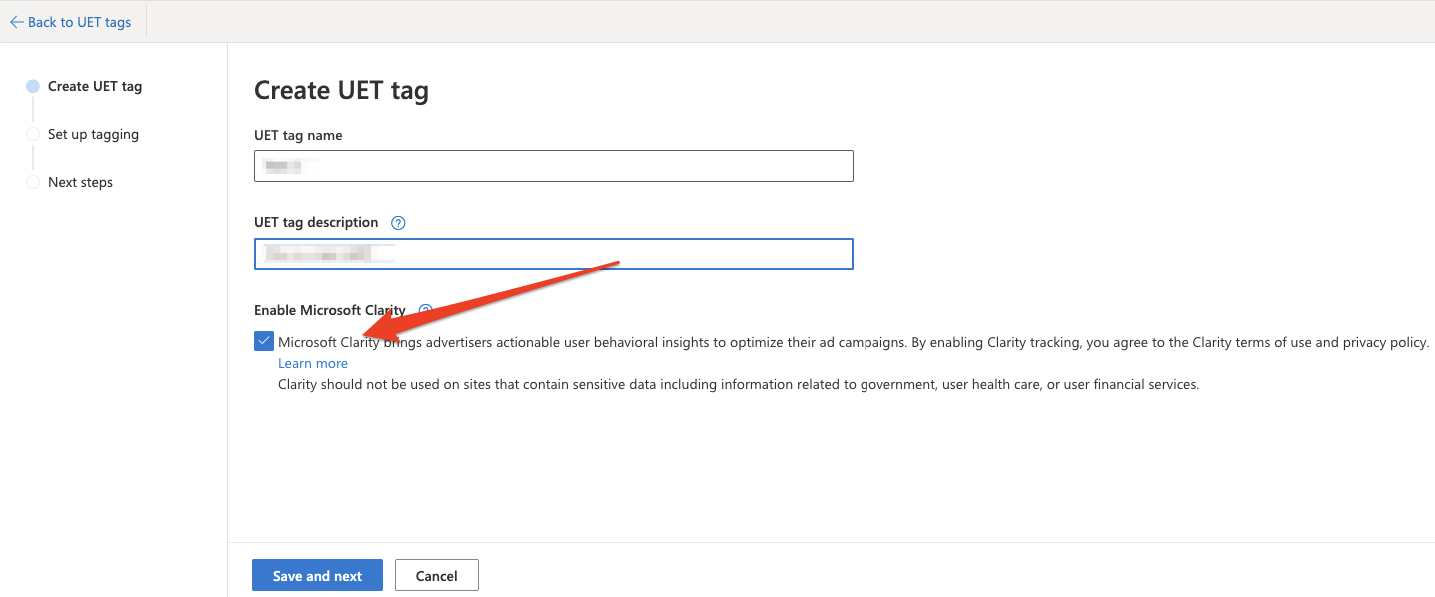Screen dimensions: 1435x597
Task: Click the text about sensitive data sites
Action: (x=738, y=384)
